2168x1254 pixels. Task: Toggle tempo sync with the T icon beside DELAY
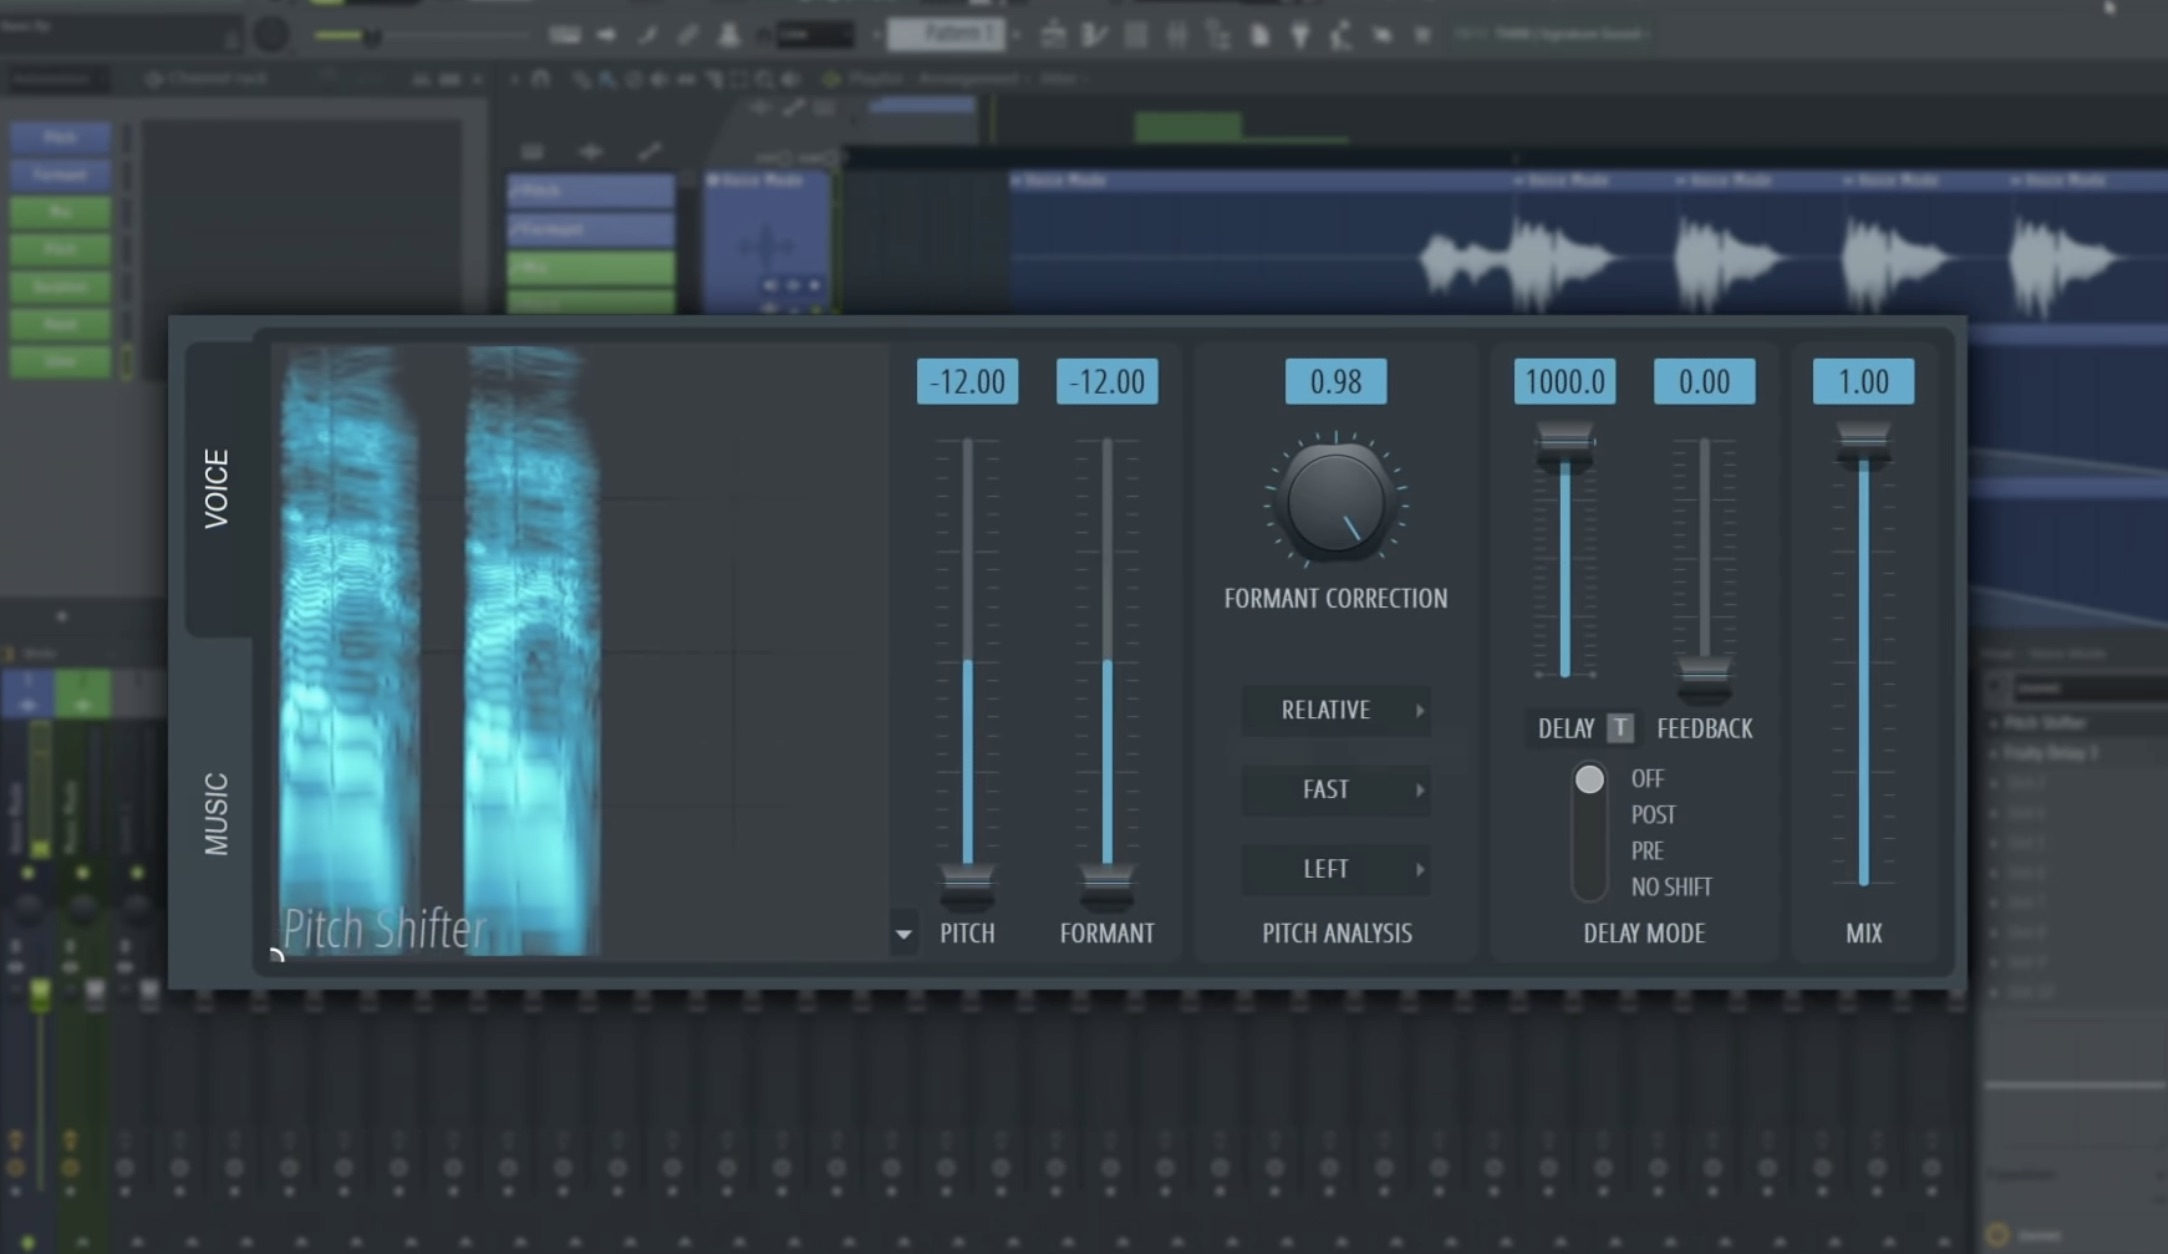click(1621, 728)
